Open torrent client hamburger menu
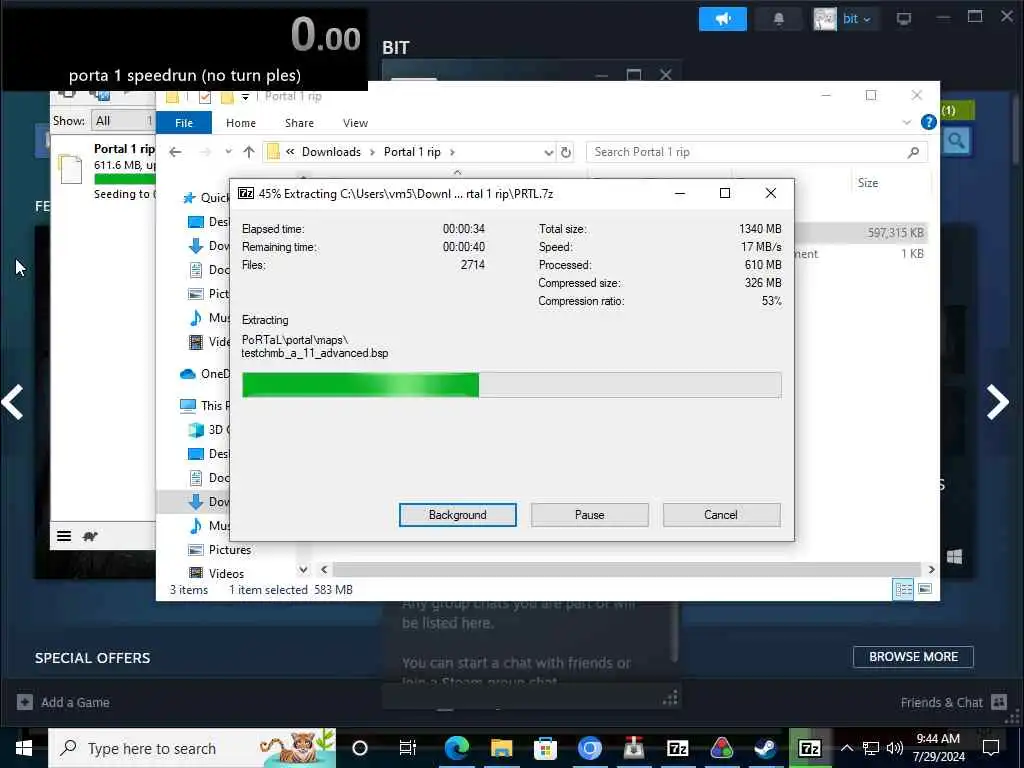The height and width of the screenshot is (768, 1024). (63, 536)
